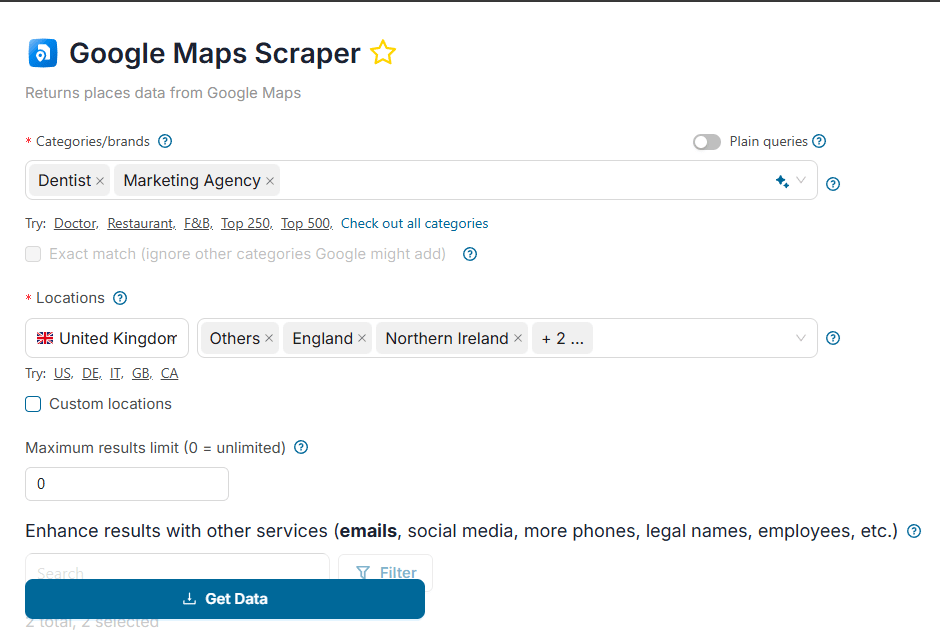940x641 pixels.
Task: Try the Top 250 categories suggestion
Action: pos(246,224)
